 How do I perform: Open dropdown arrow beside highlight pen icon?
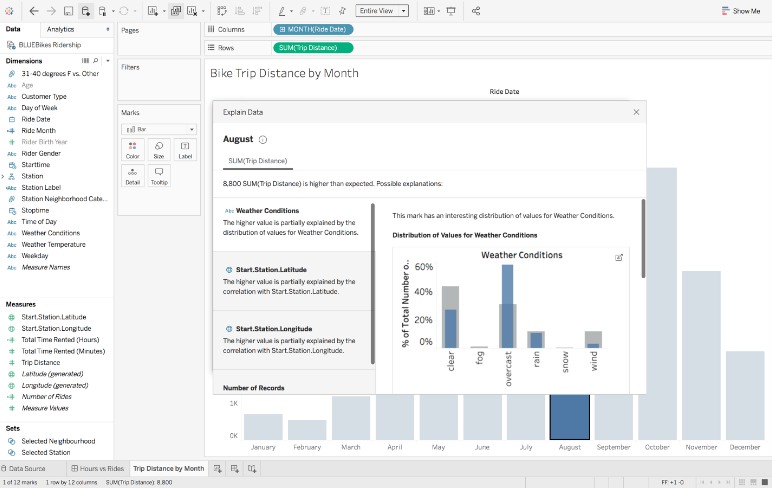coord(291,11)
